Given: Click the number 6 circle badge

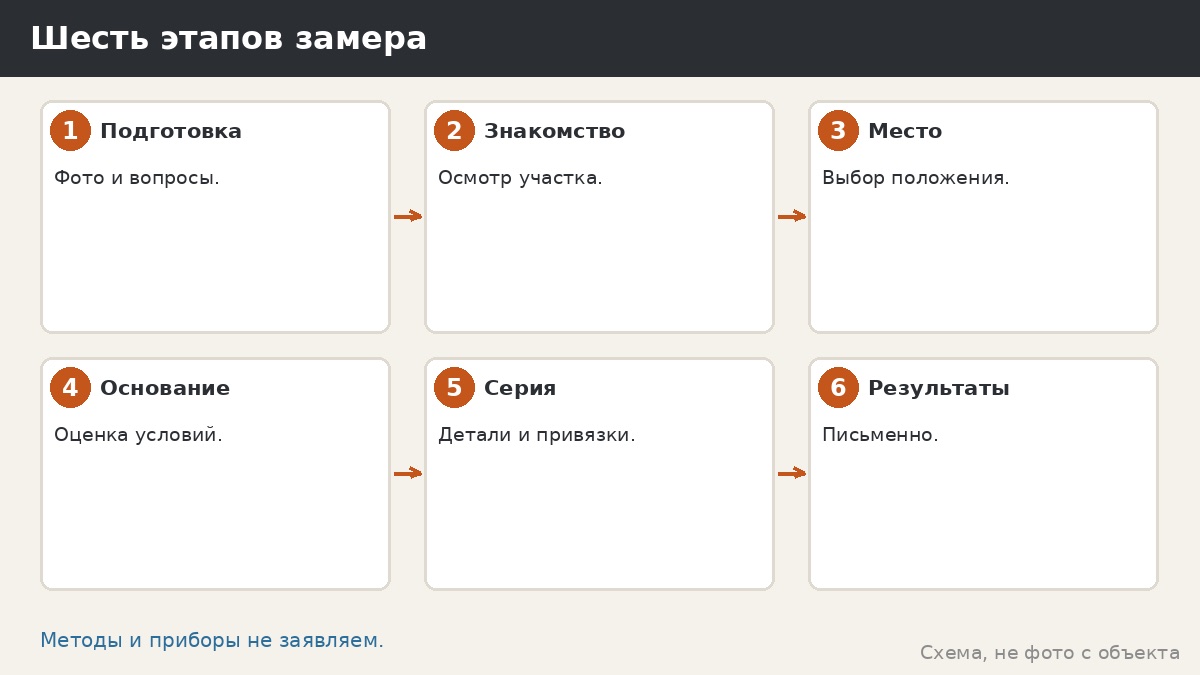Looking at the screenshot, I should [838, 388].
